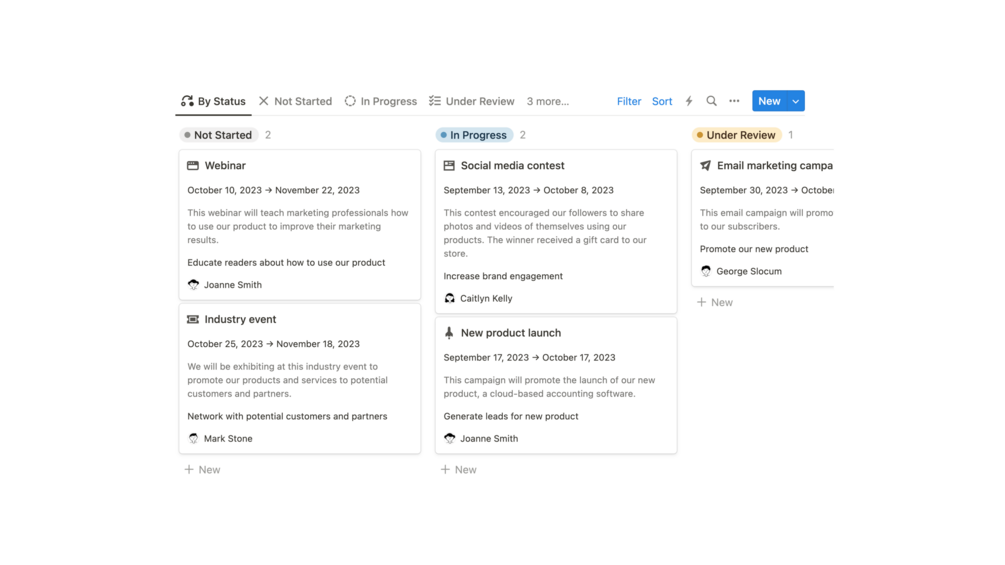Image resolution: width=1005 pixels, height=565 pixels.
Task: Switch to the Not Started view tab
Action: pos(295,101)
